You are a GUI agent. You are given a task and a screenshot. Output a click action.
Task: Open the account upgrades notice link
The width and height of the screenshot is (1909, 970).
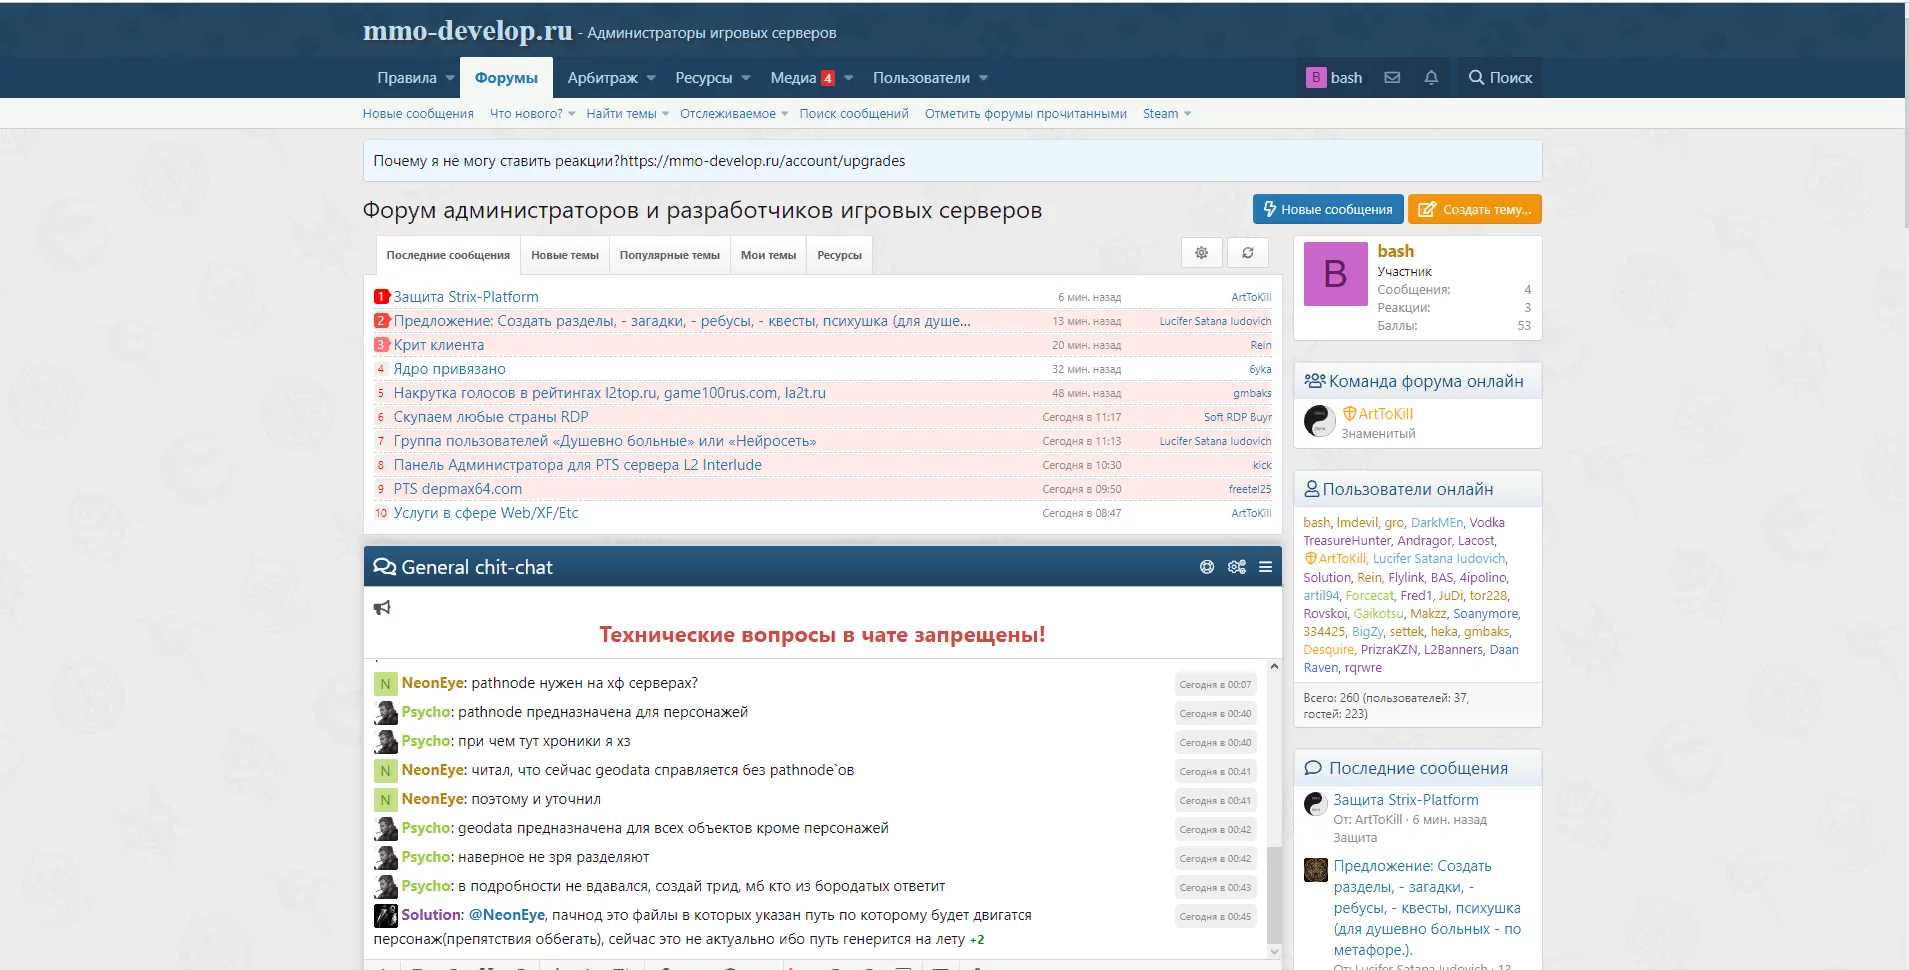click(x=762, y=161)
